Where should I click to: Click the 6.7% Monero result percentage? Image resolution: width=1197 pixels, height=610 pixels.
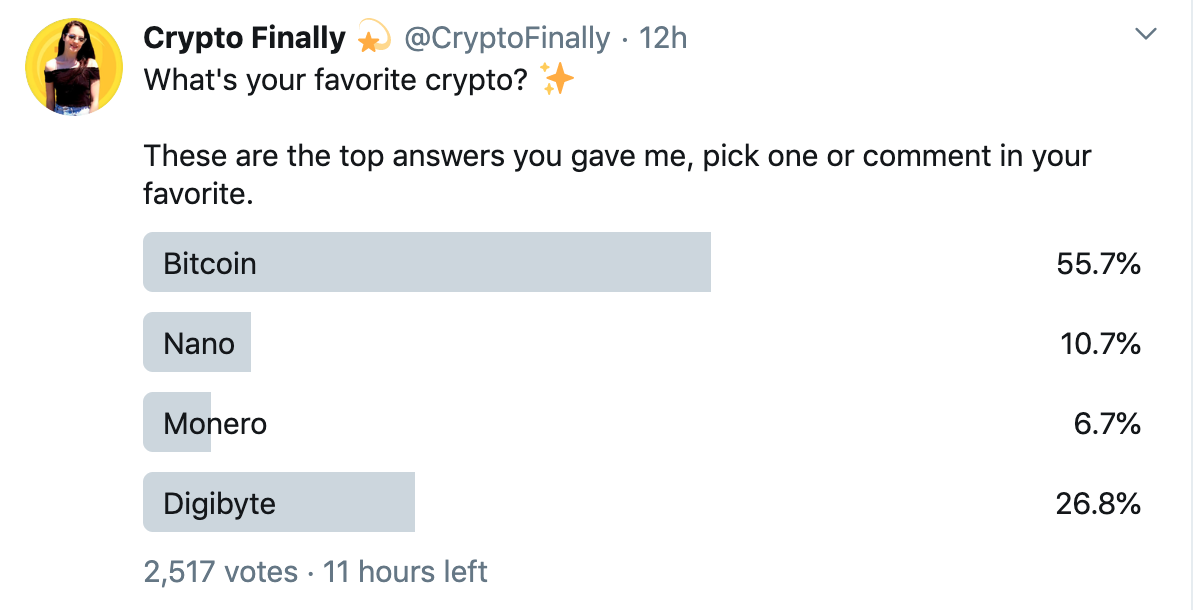coord(1107,424)
